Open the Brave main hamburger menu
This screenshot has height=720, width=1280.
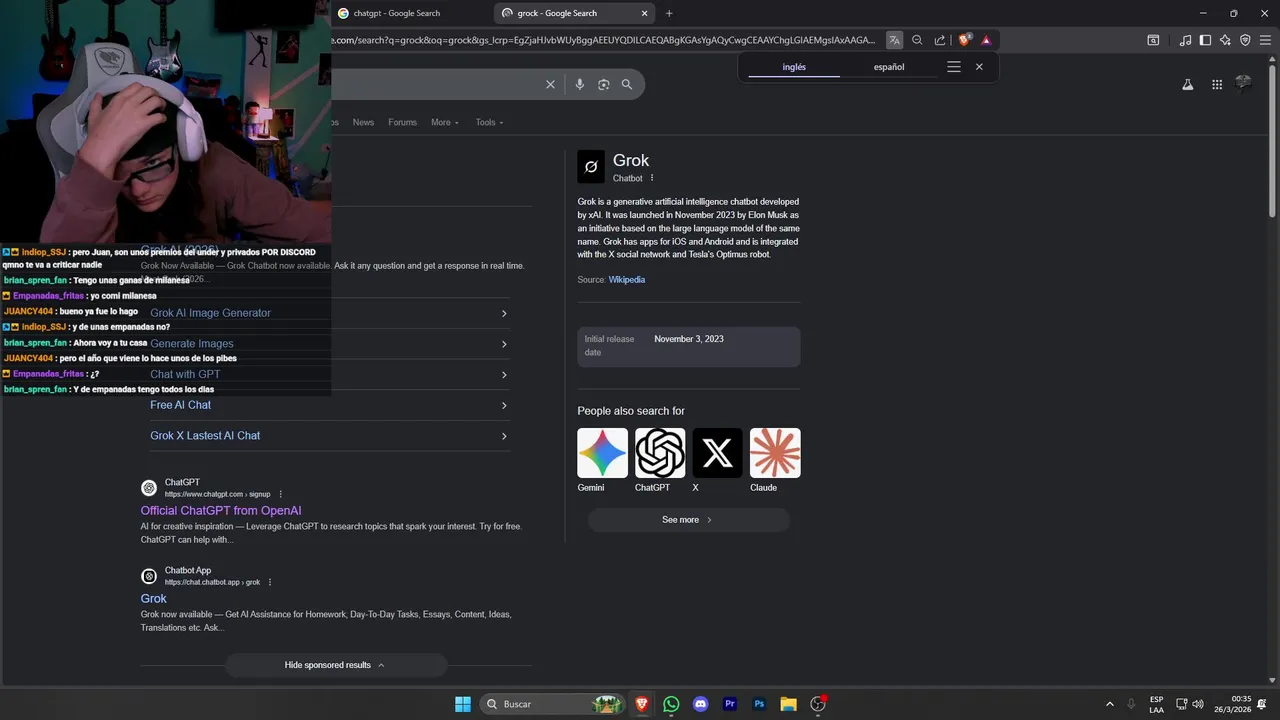click(x=1265, y=40)
